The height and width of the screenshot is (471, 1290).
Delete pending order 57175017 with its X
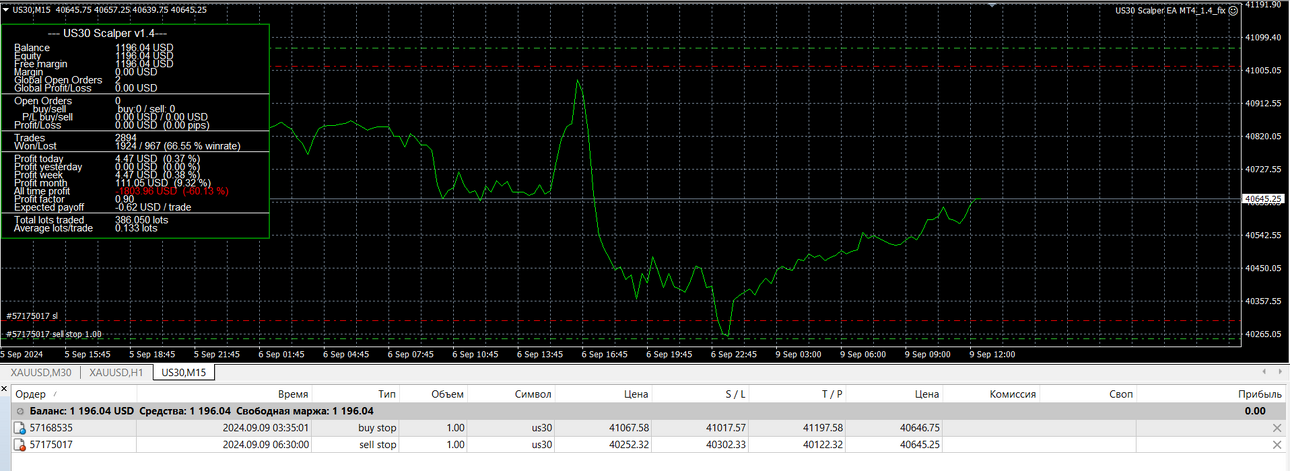(x=1276, y=445)
